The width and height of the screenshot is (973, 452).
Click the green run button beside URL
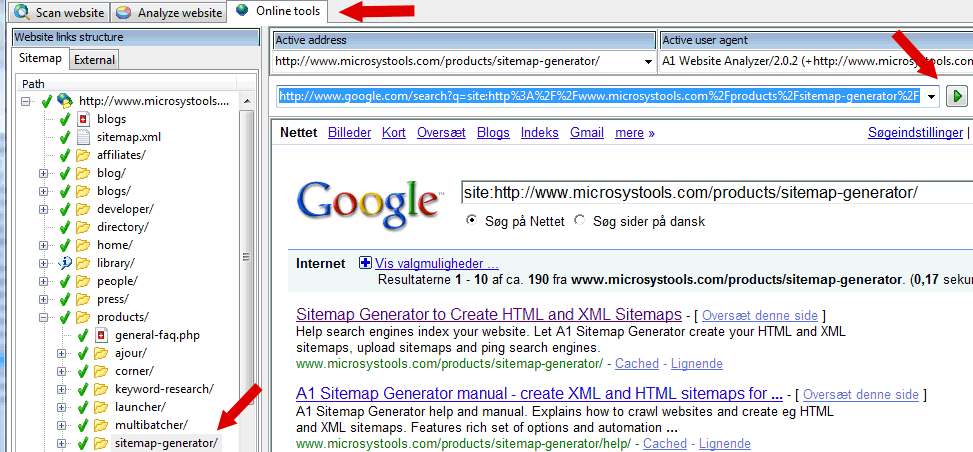click(958, 96)
